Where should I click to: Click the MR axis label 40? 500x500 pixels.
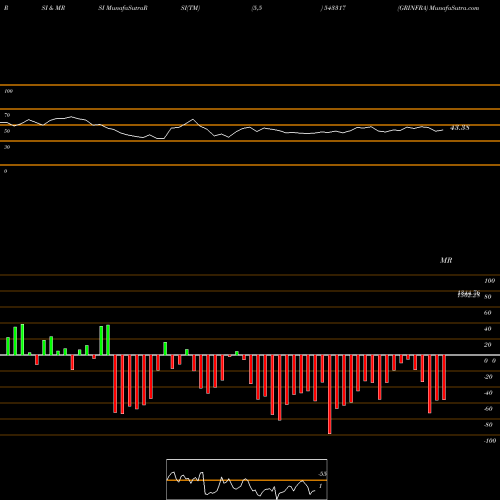click(488, 329)
